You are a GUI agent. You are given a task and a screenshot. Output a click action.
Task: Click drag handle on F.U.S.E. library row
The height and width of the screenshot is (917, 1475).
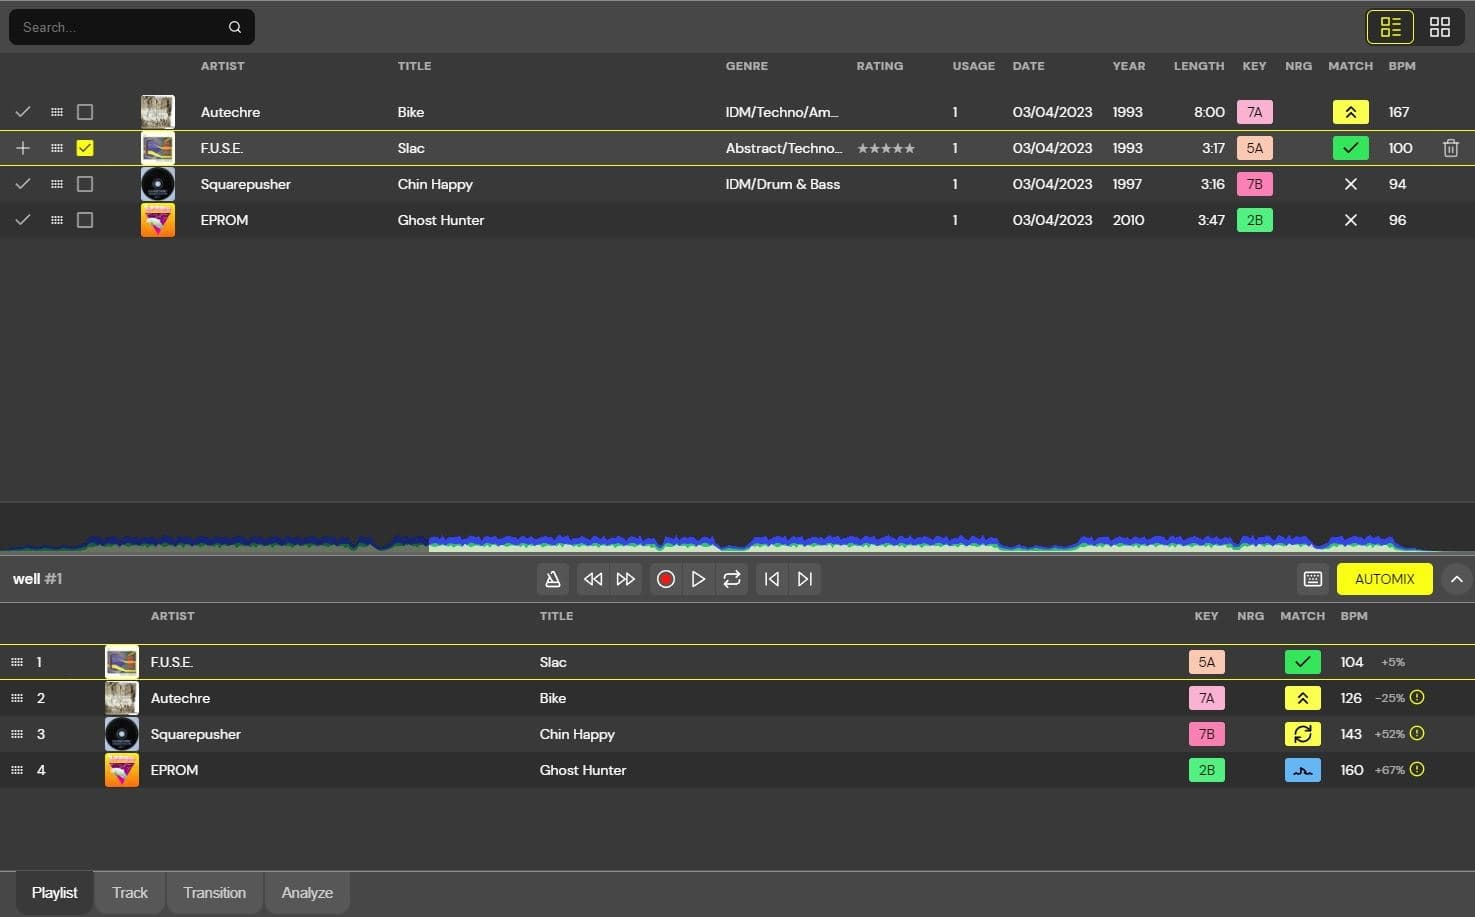tap(57, 148)
